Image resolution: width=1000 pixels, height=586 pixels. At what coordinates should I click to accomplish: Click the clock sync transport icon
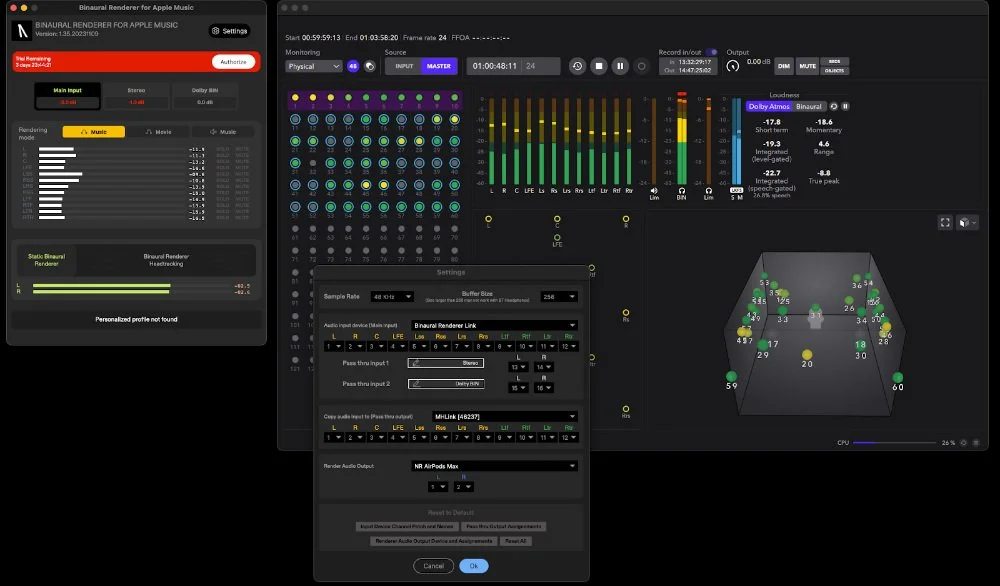577,65
